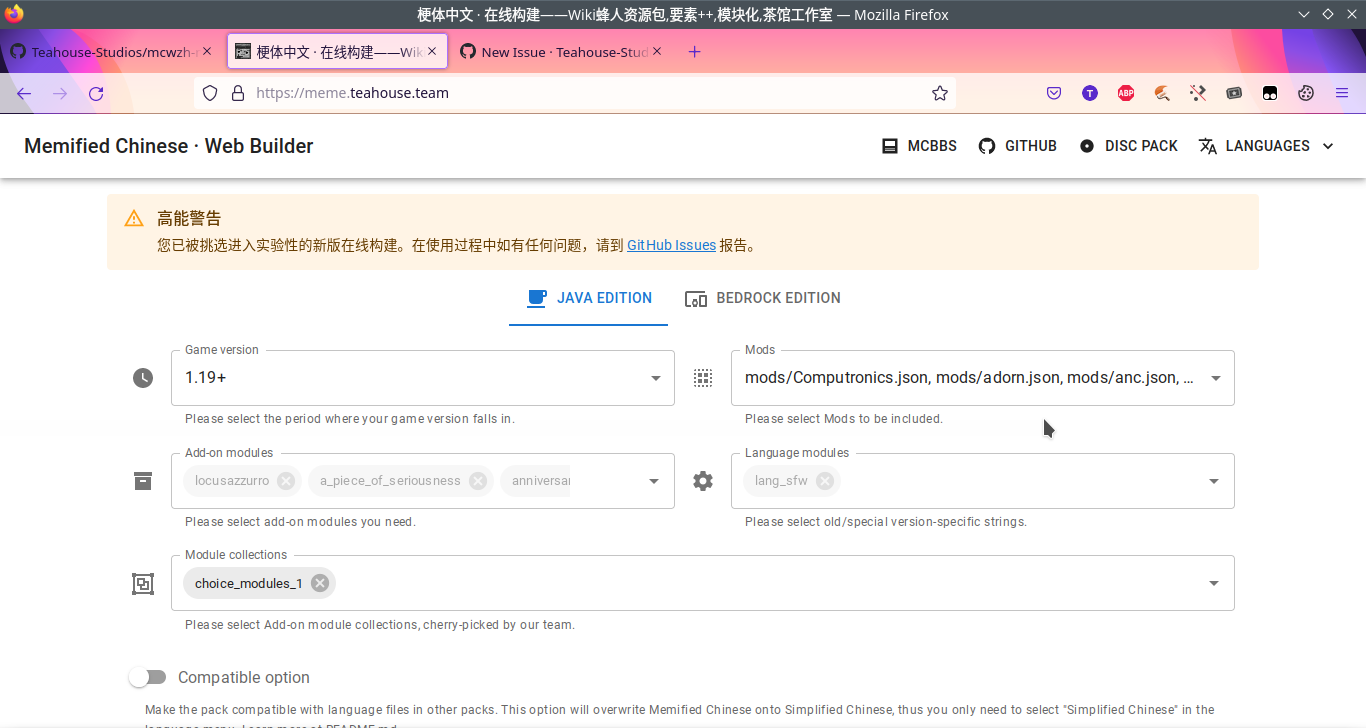
Task: Expand the LANGUAGES menu chevron
Action: click(1329, 145)
